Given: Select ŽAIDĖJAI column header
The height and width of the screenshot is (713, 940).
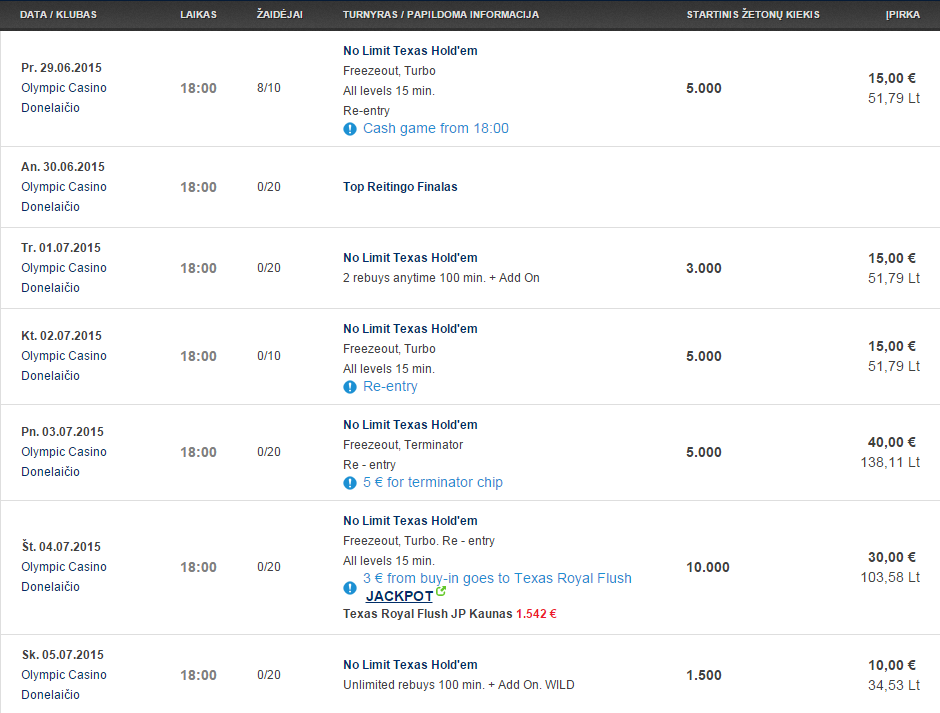Looking at the screenshot, I should pyautogui.click(x=279, y=14).
